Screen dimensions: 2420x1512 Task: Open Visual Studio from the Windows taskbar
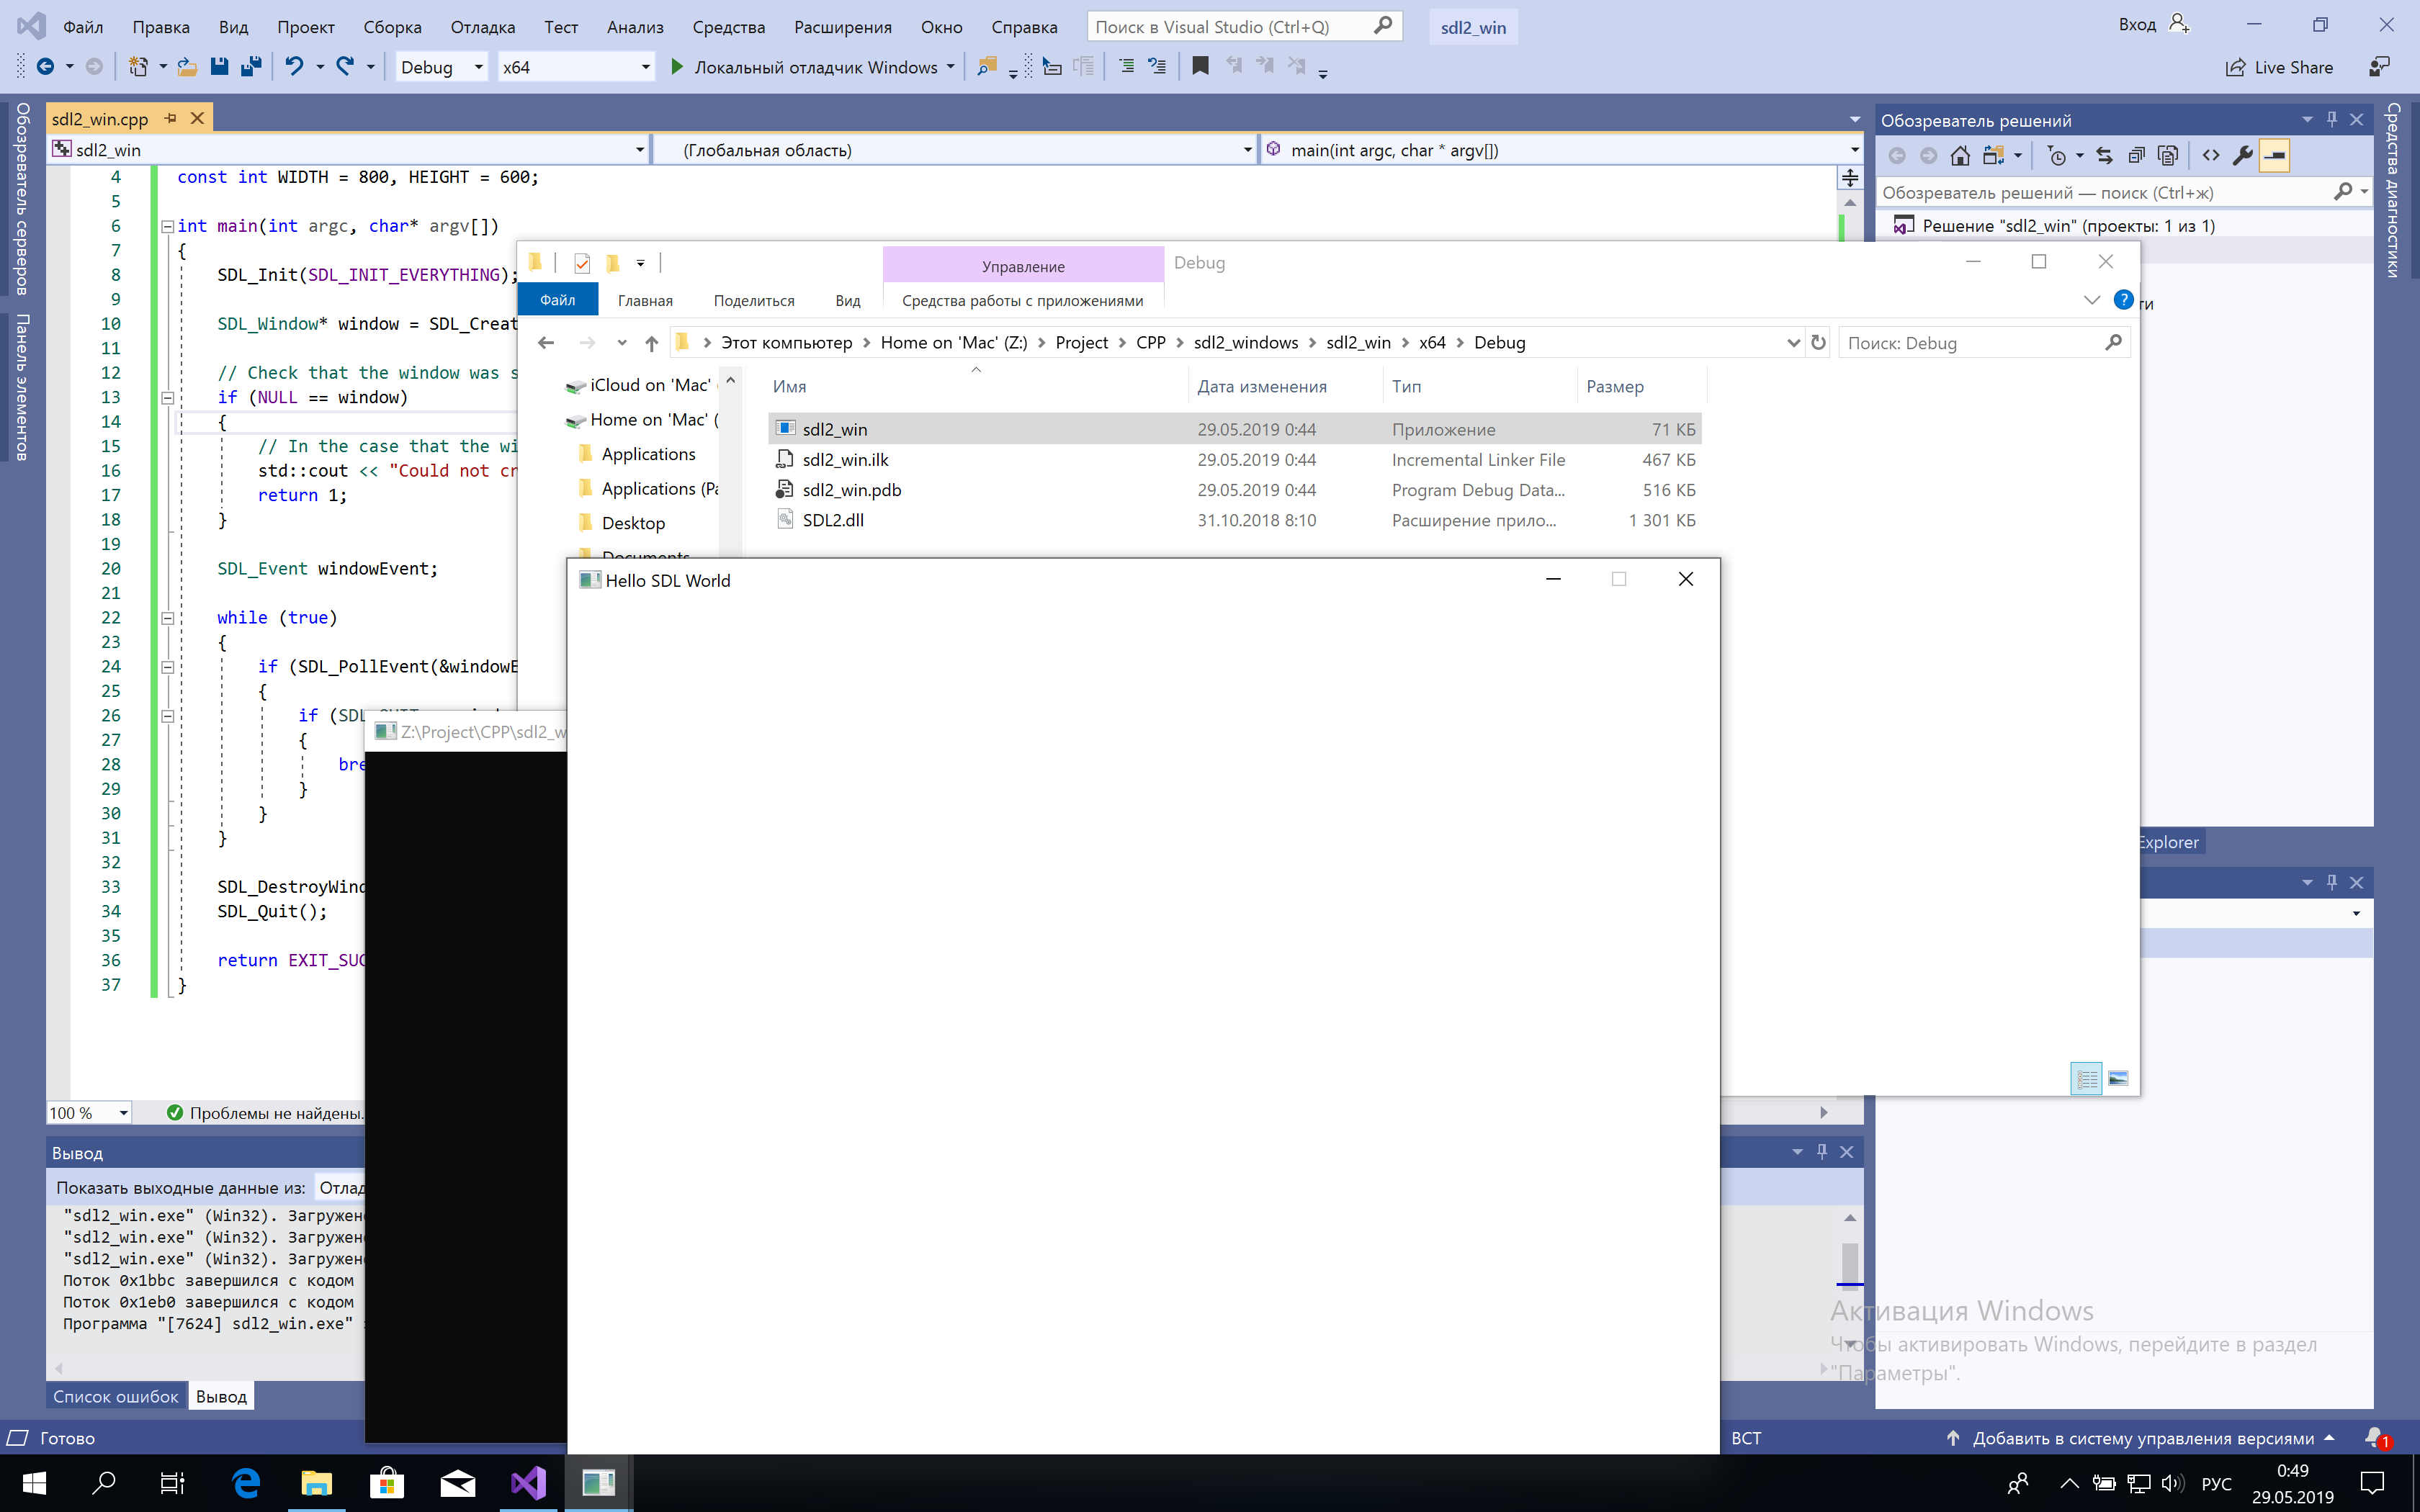[528, 1482]
